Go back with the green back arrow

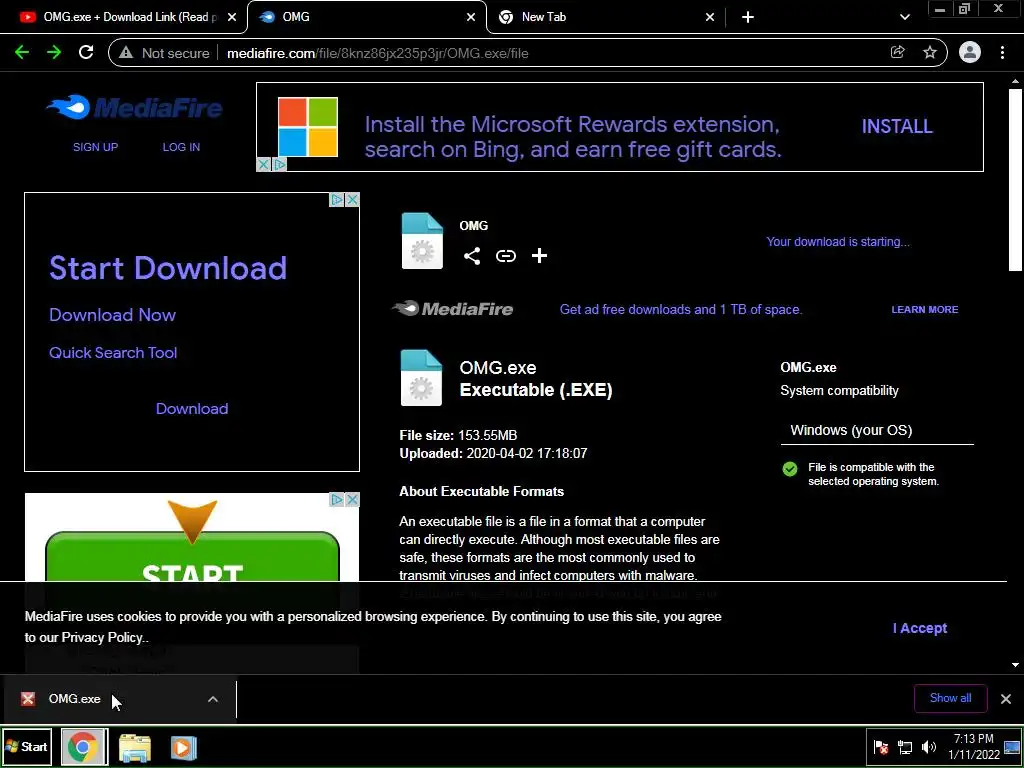pyautogui.click(x=22, y=53)
